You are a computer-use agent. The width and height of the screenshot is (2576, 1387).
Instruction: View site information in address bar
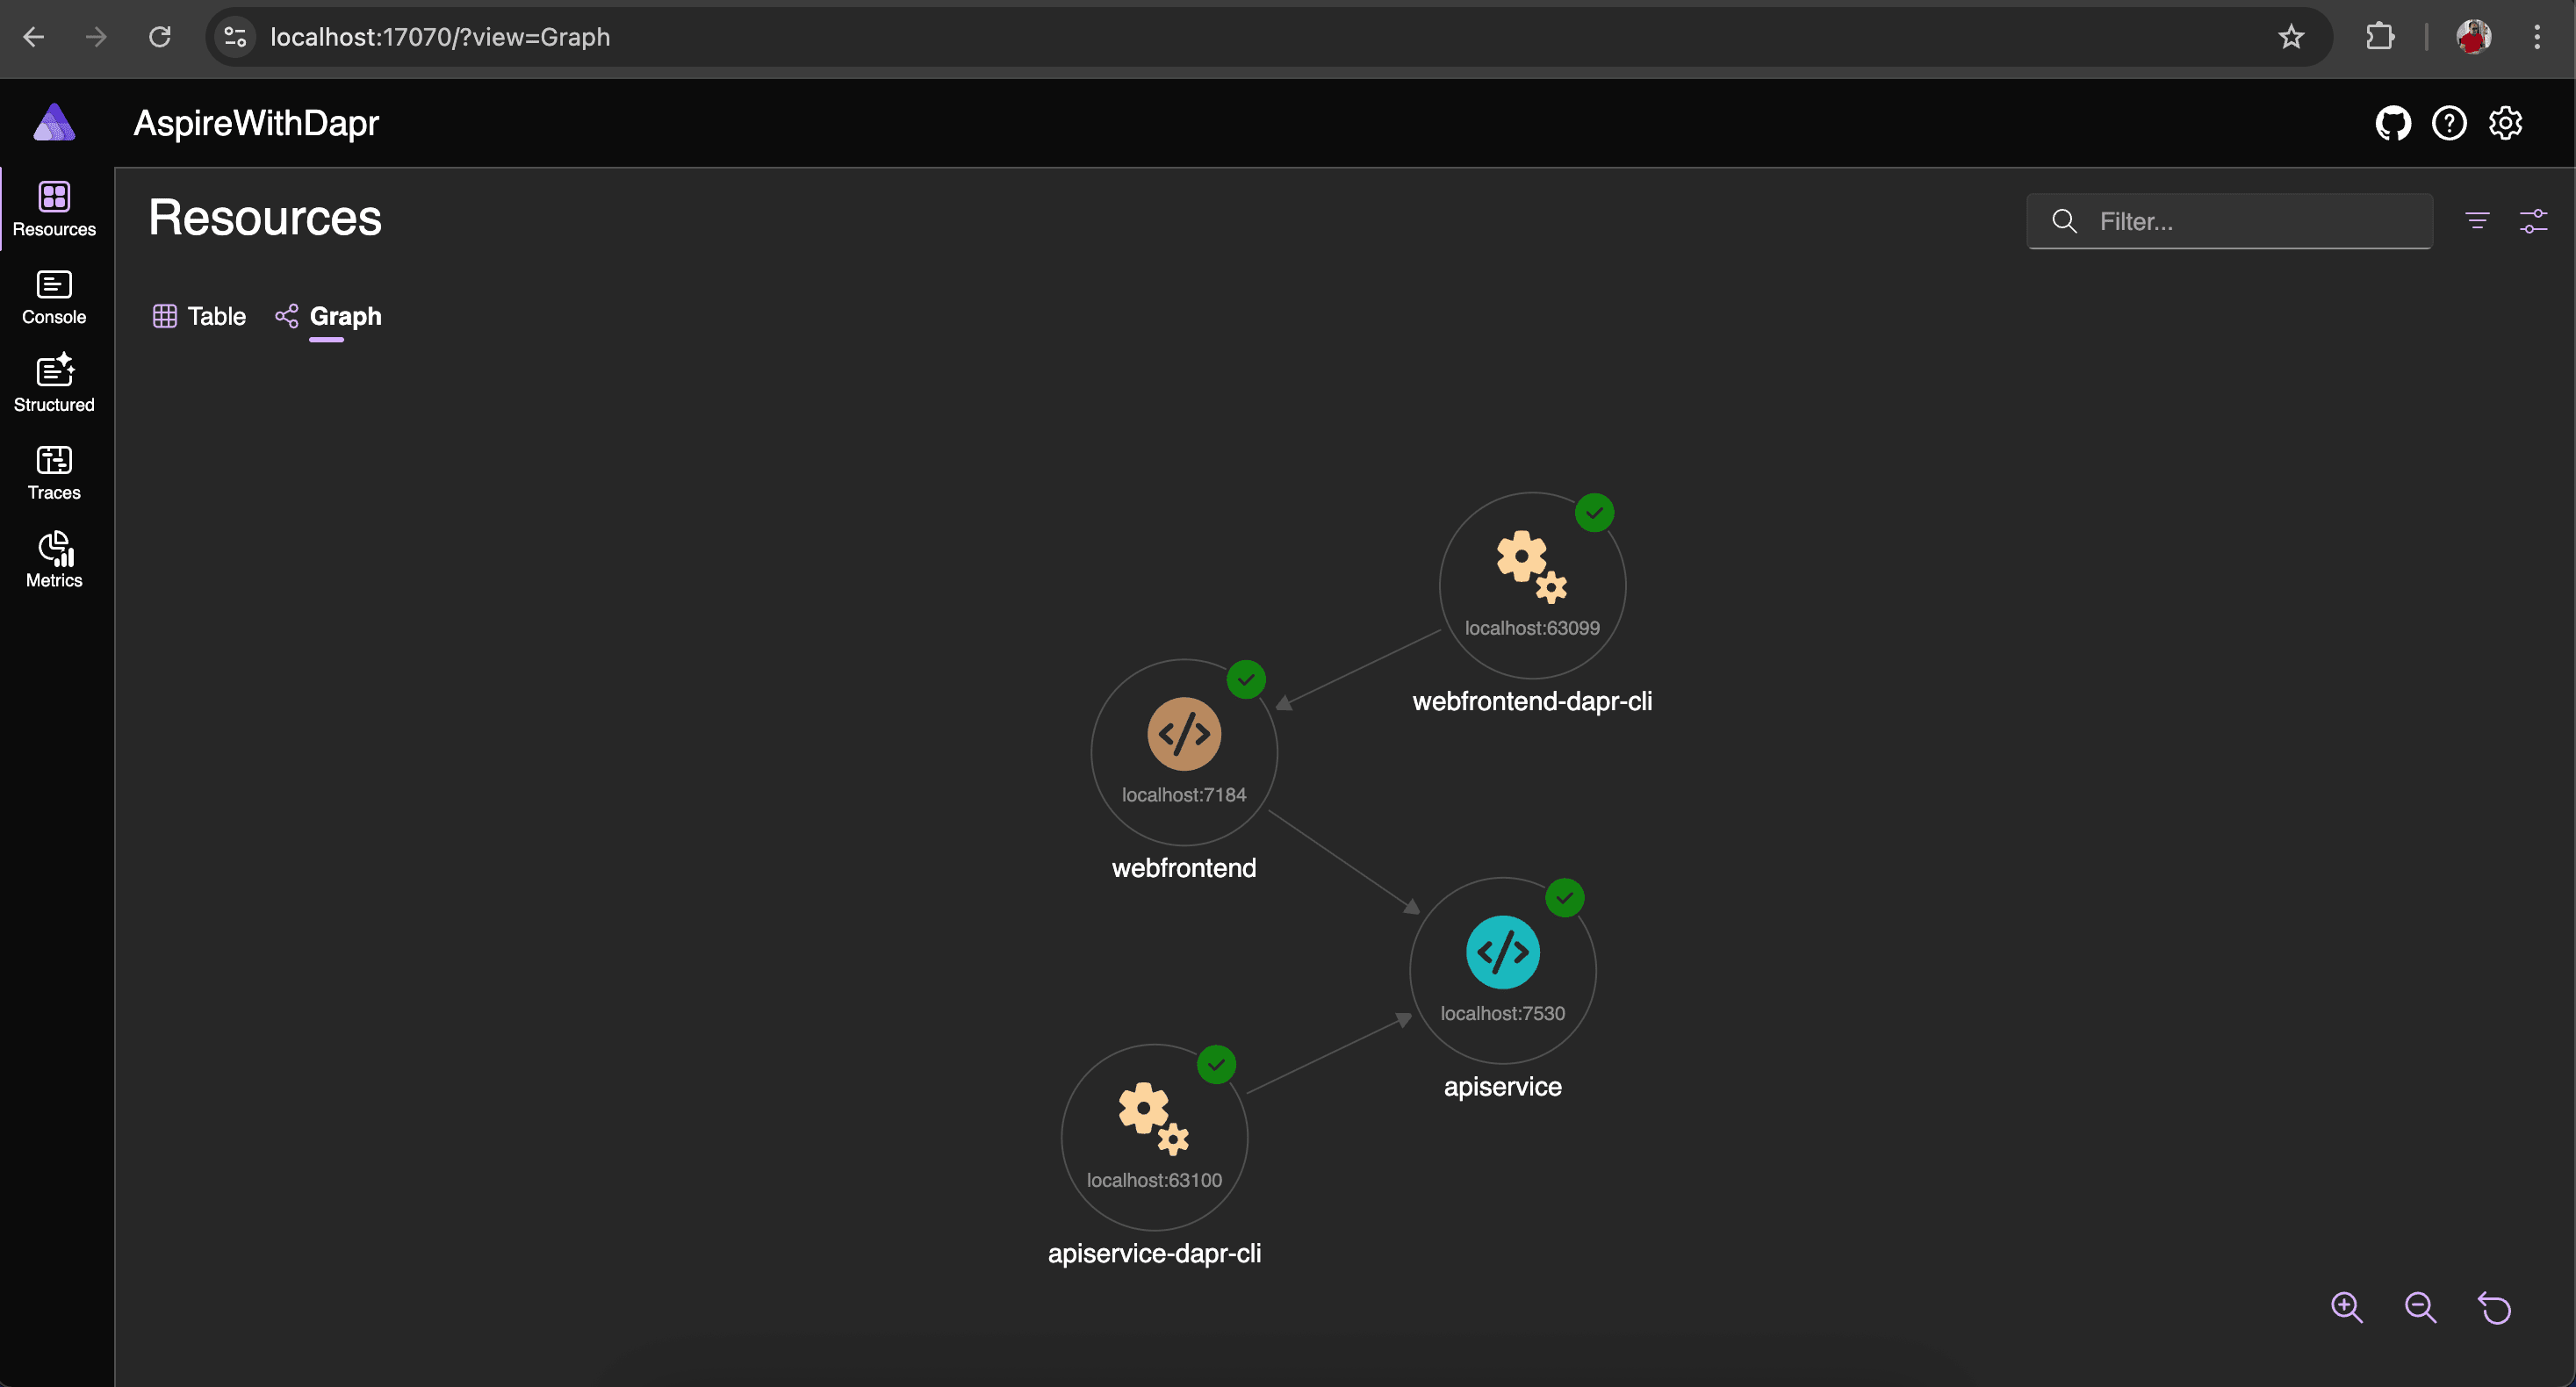click(235, 37)
